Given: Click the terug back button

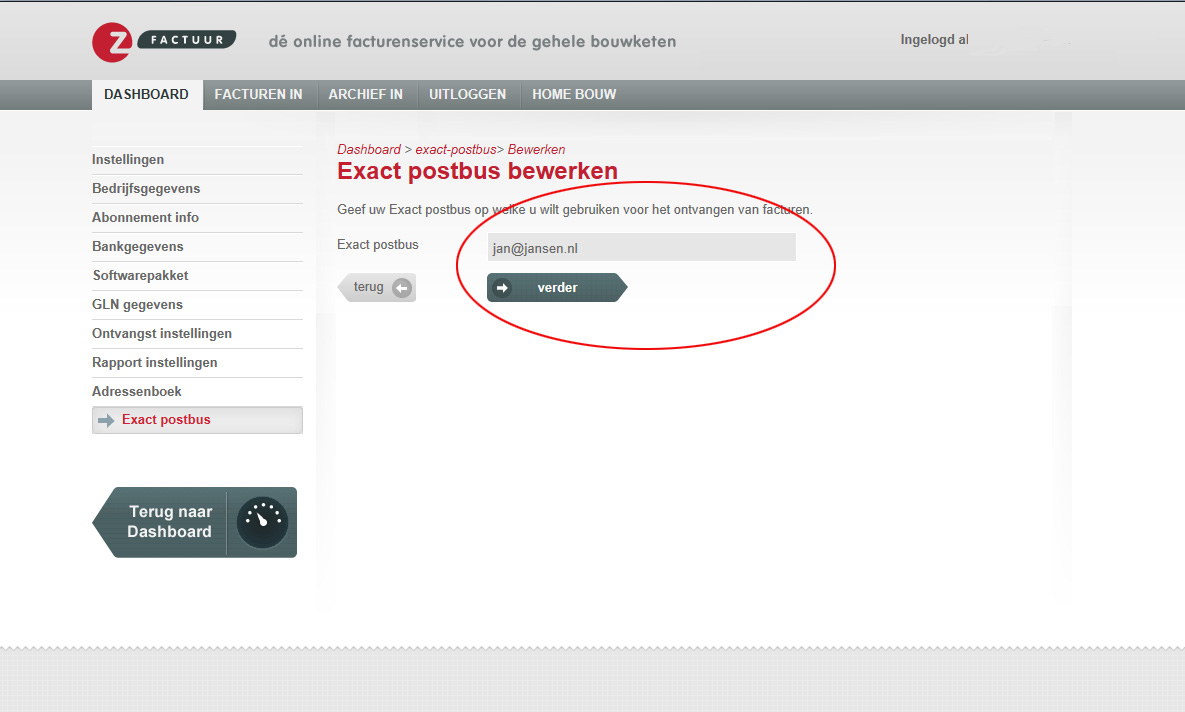Looking at the screenshot, I should coord(376,287).
